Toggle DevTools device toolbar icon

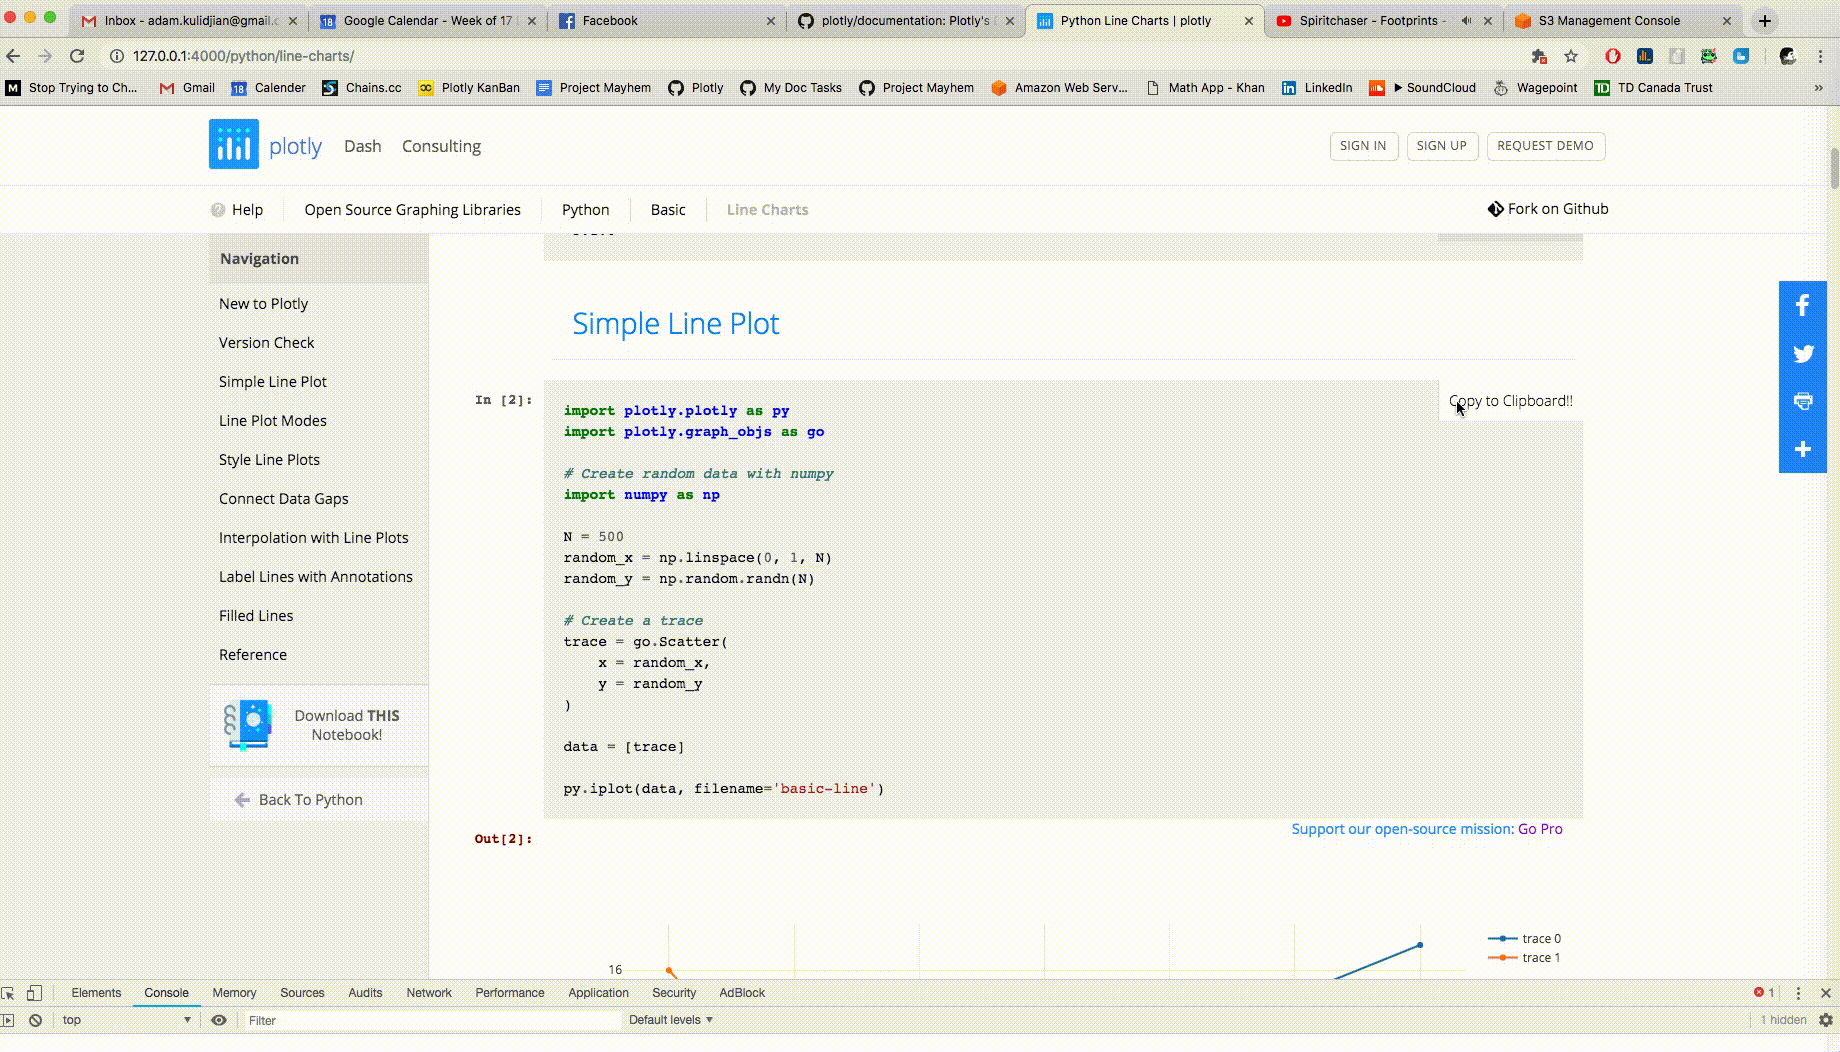[34, 993]
